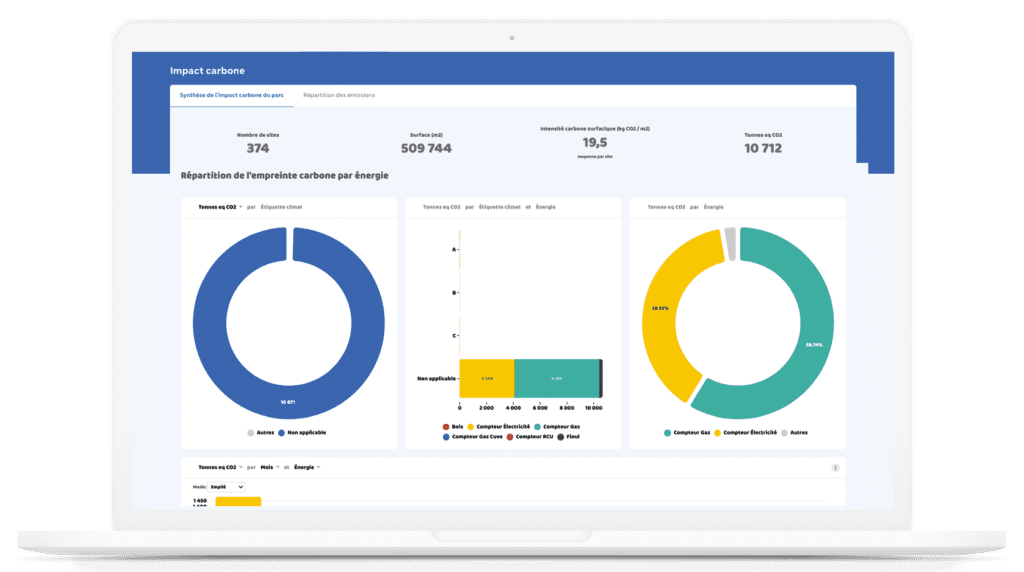Screen dimensions: 1024x572
Task: Toggle Compteur RCU legend marker
Action: coord(510,437)
